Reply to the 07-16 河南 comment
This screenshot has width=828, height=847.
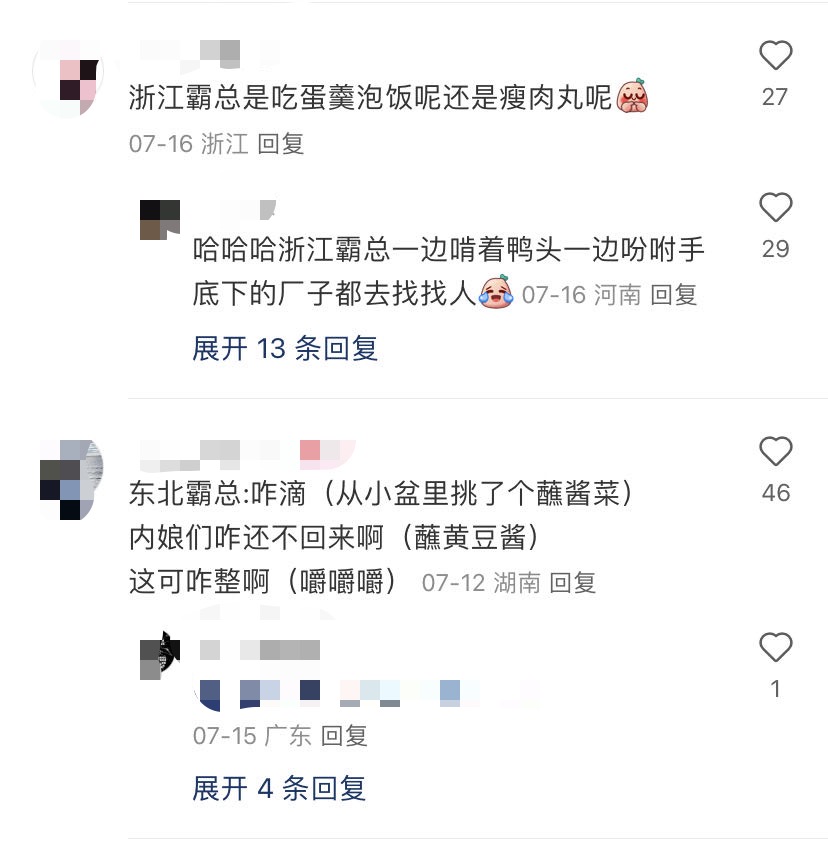pyautogui.click(x=674, y=295)
